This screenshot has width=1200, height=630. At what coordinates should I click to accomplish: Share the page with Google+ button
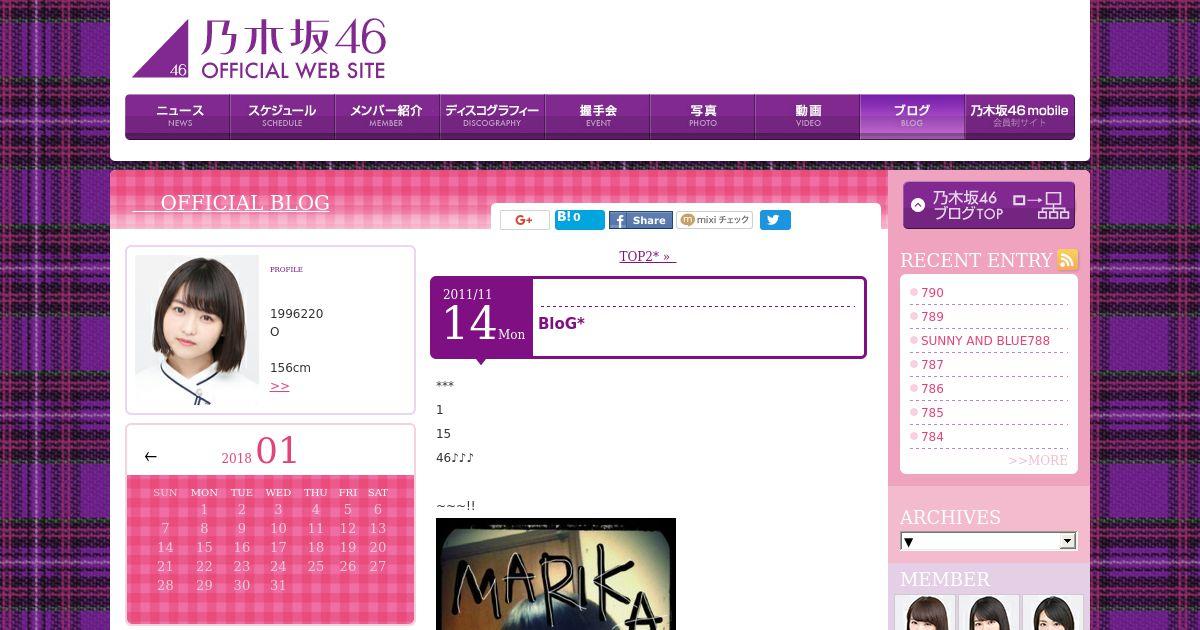(x=525, y=220)
